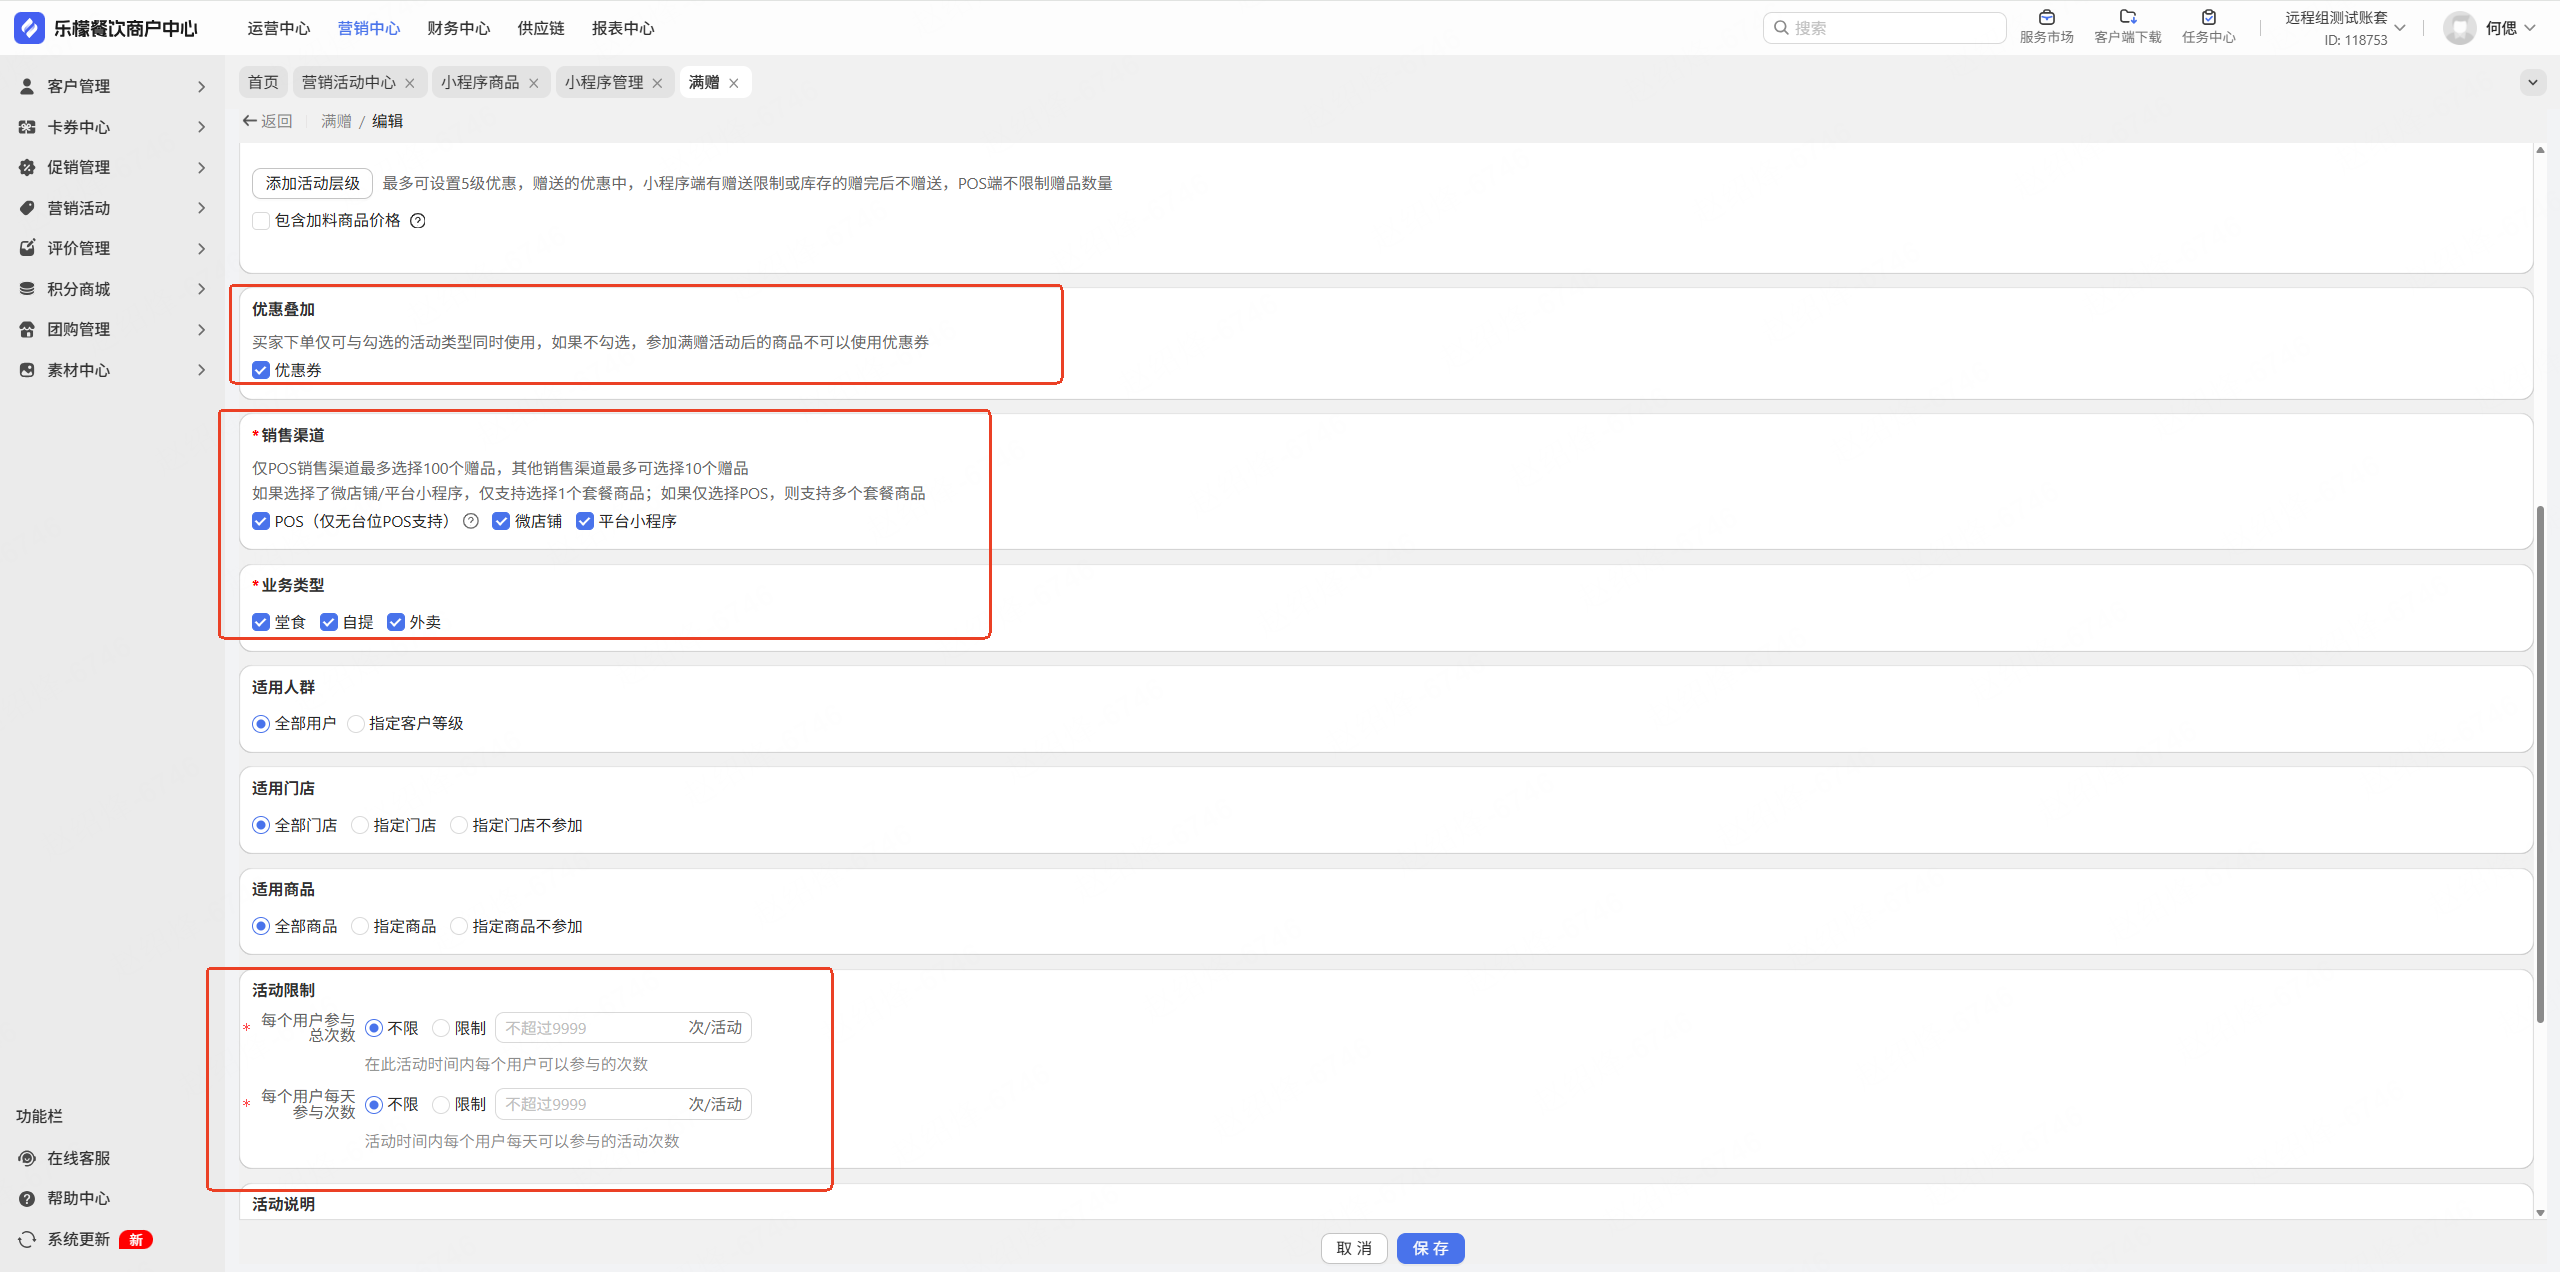Viewport: 2560px width, 1272px height.
Task: Click the 系统更新 refresh icon
Action: (x=27, y=1239)
